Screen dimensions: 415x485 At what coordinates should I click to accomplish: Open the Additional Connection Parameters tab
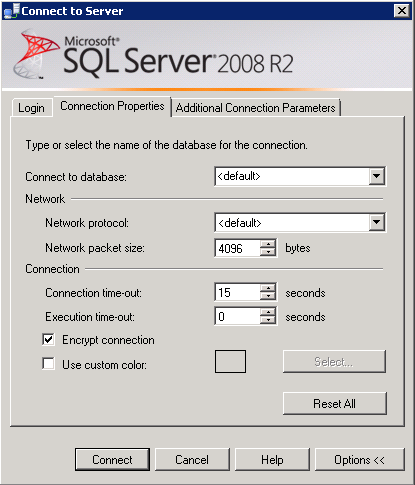click(256, 108)
